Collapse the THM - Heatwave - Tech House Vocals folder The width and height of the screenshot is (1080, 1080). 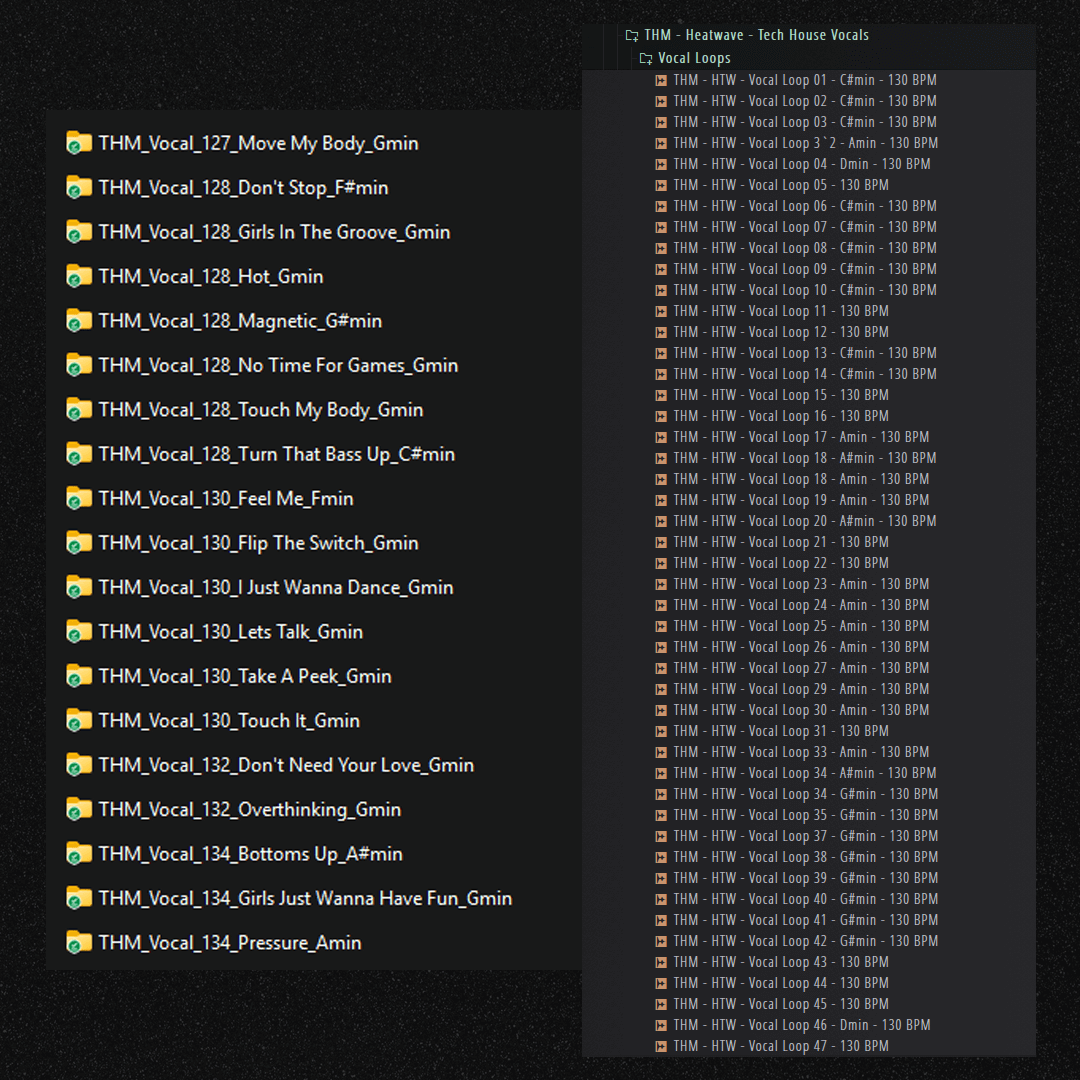click(632, 35)
